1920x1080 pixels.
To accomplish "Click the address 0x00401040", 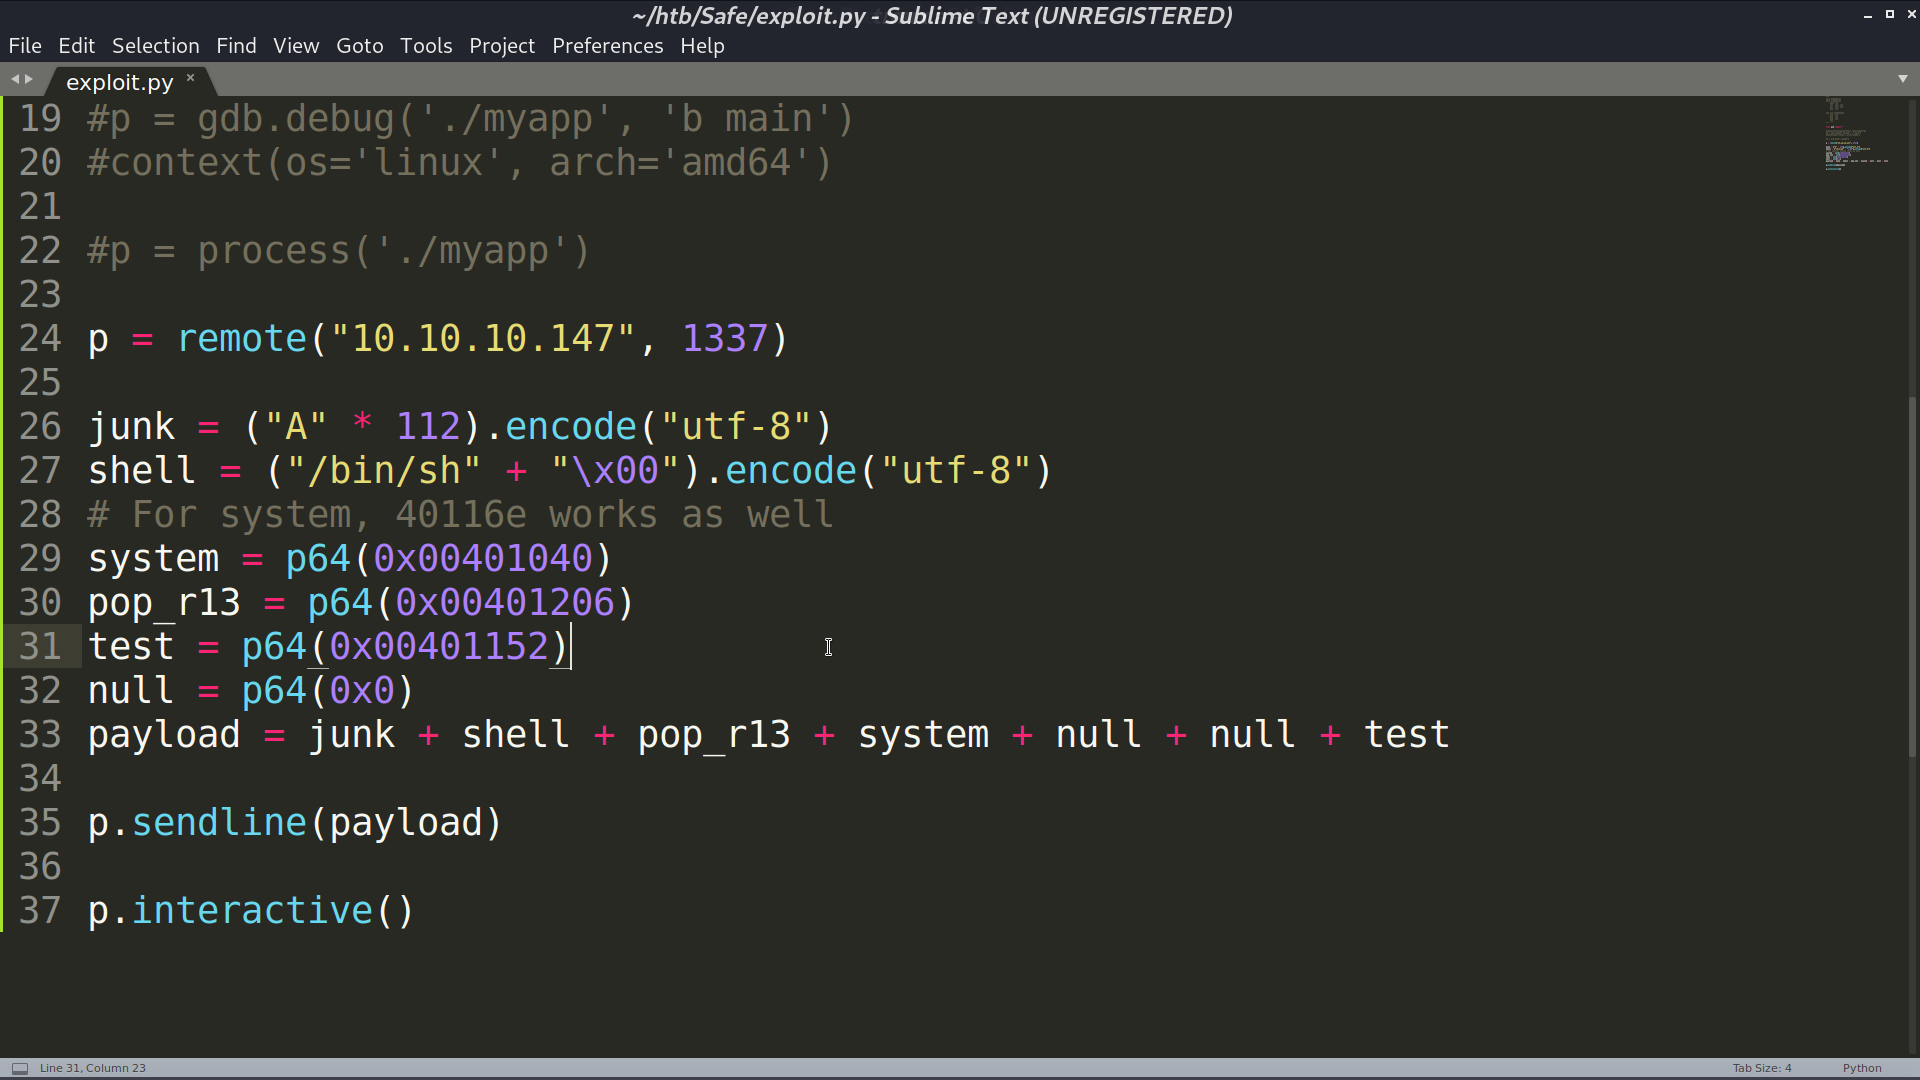I will tap(483, 559).
